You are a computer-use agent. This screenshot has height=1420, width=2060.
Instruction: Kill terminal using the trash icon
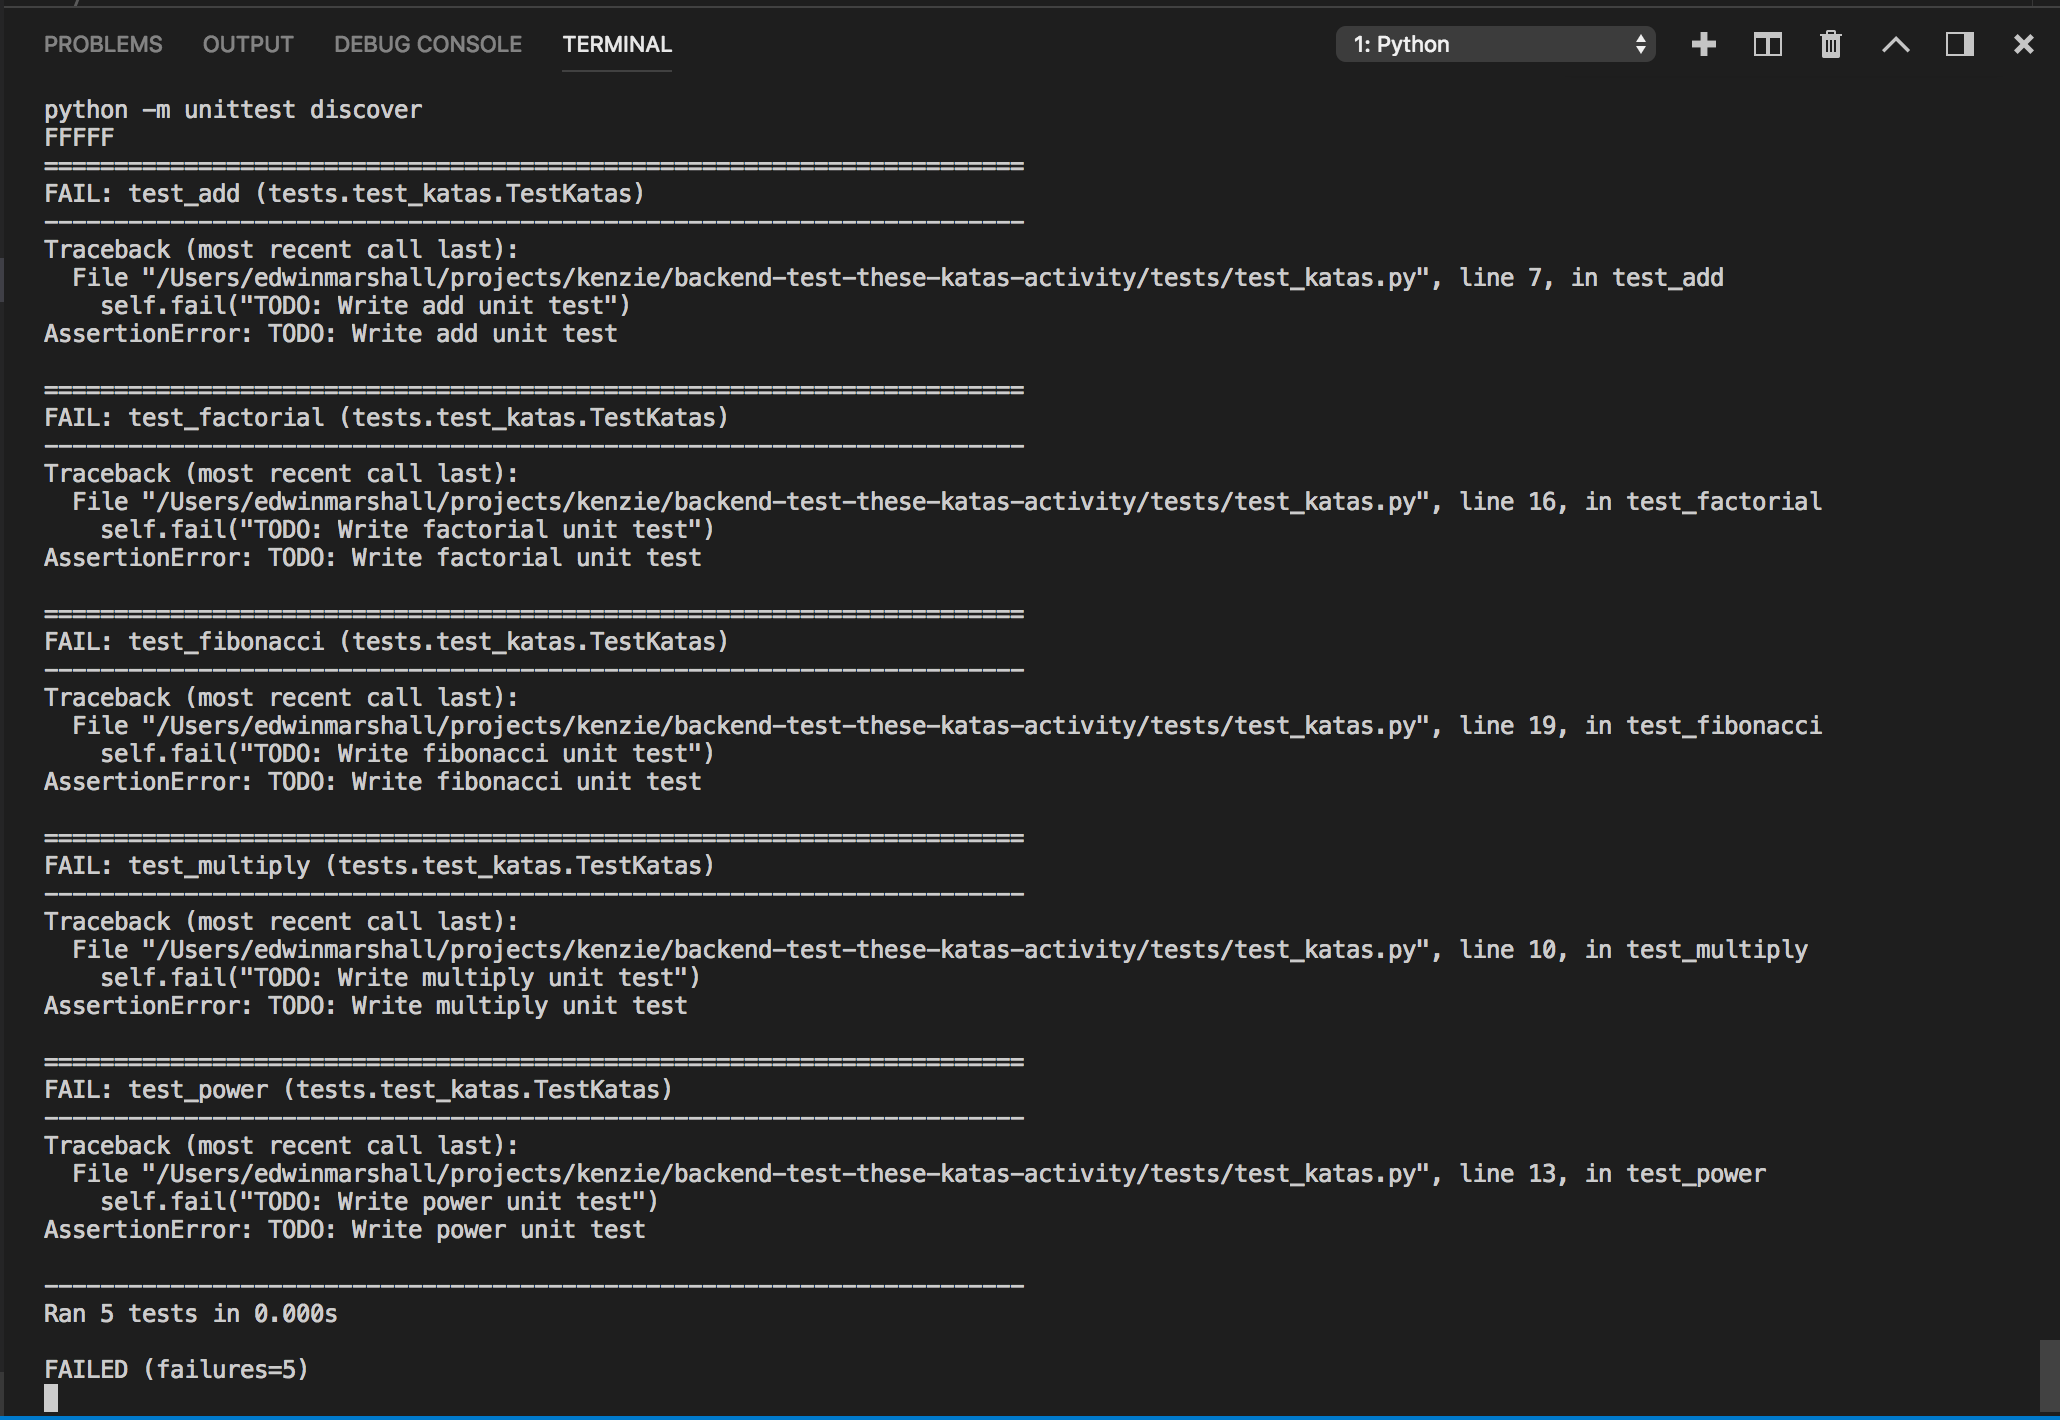[x=1830, y=44]
